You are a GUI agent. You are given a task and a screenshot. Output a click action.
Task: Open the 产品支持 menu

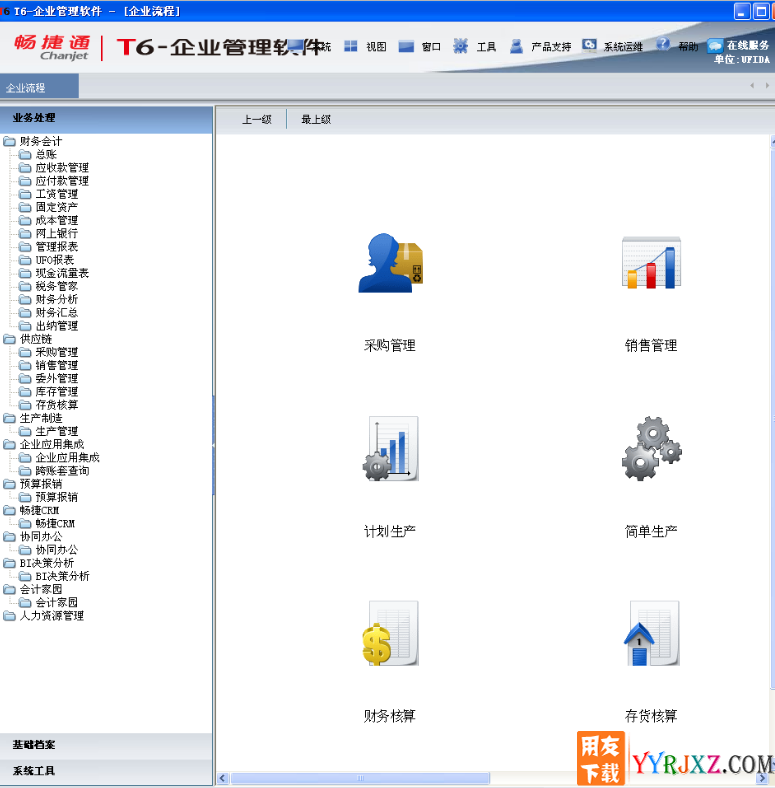tap(551, 47)
